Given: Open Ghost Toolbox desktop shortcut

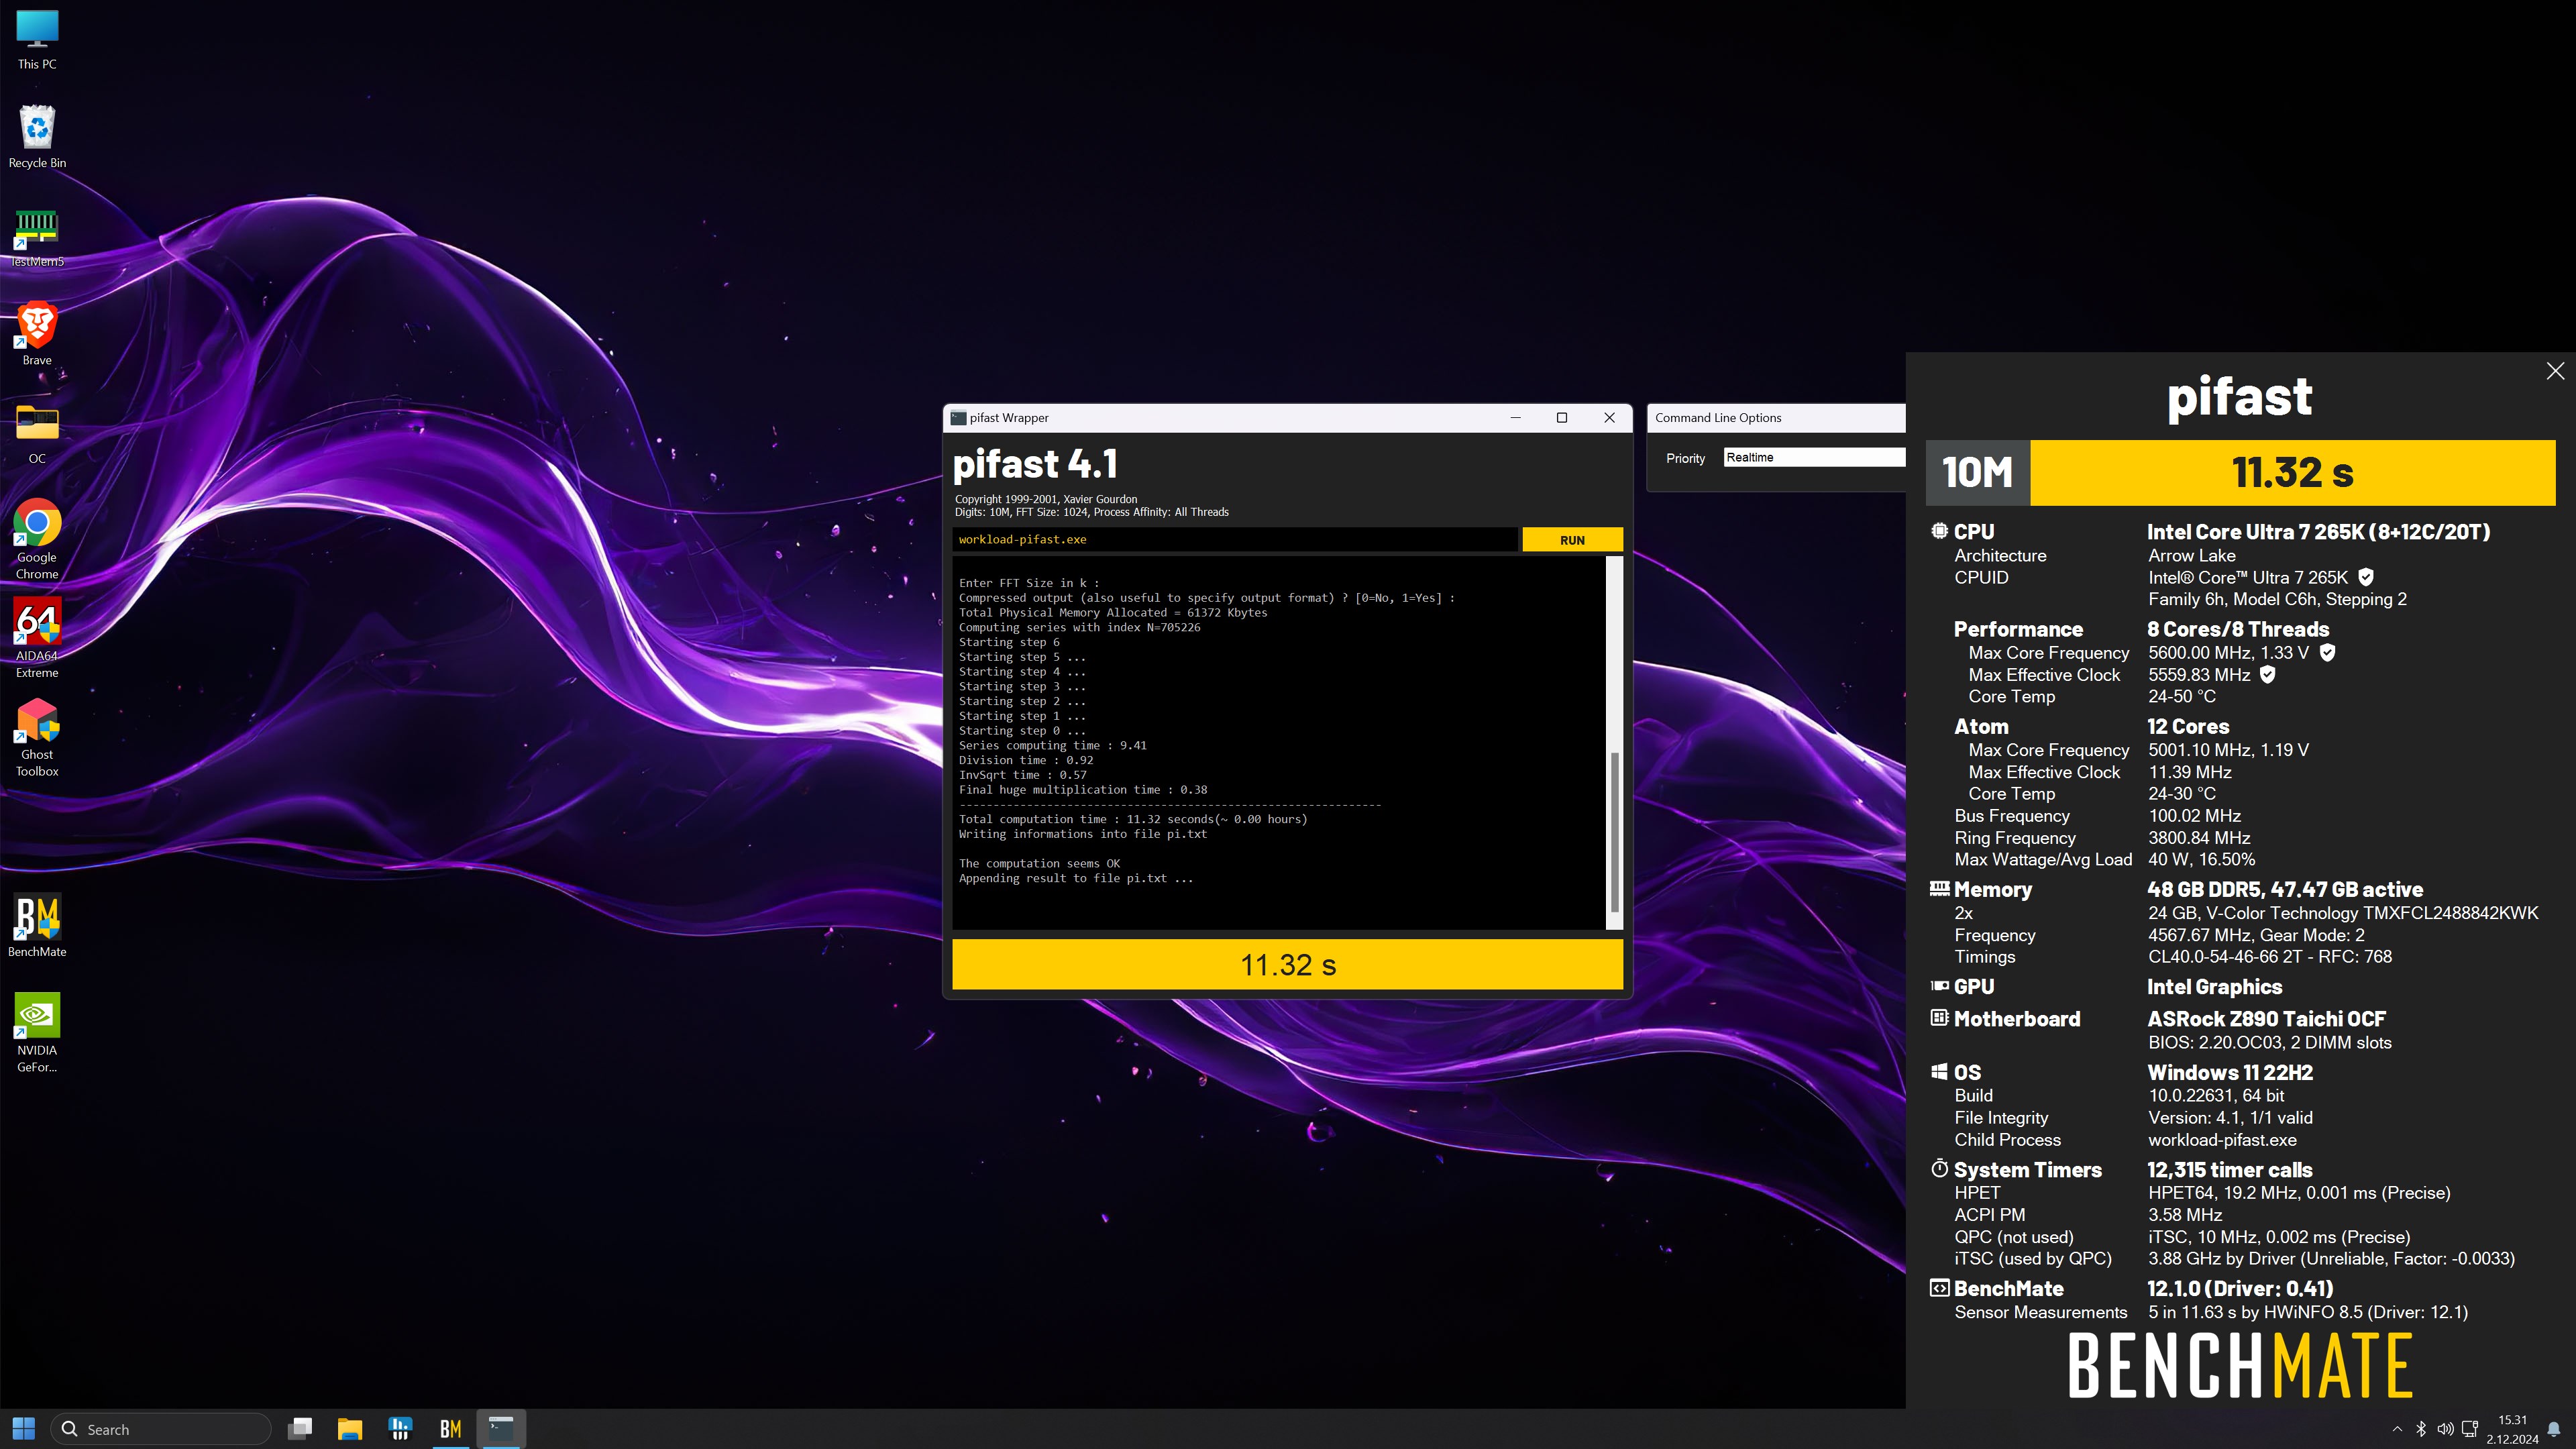Looking at the screenshot, I should pos(37,737).
